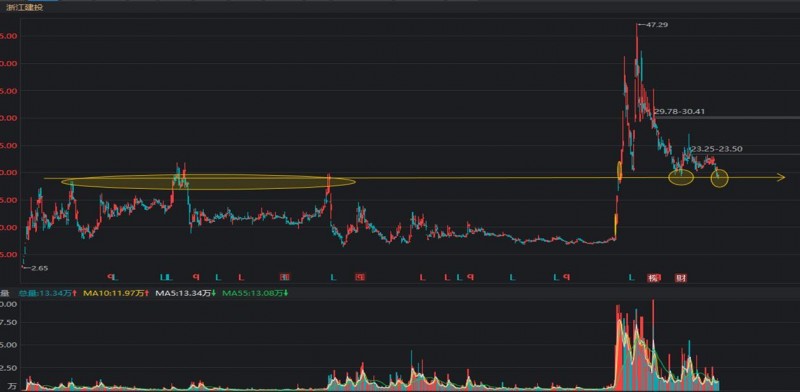Open the red marker left of 财
This screenshot has width=800, height=392.
[653, 278]
